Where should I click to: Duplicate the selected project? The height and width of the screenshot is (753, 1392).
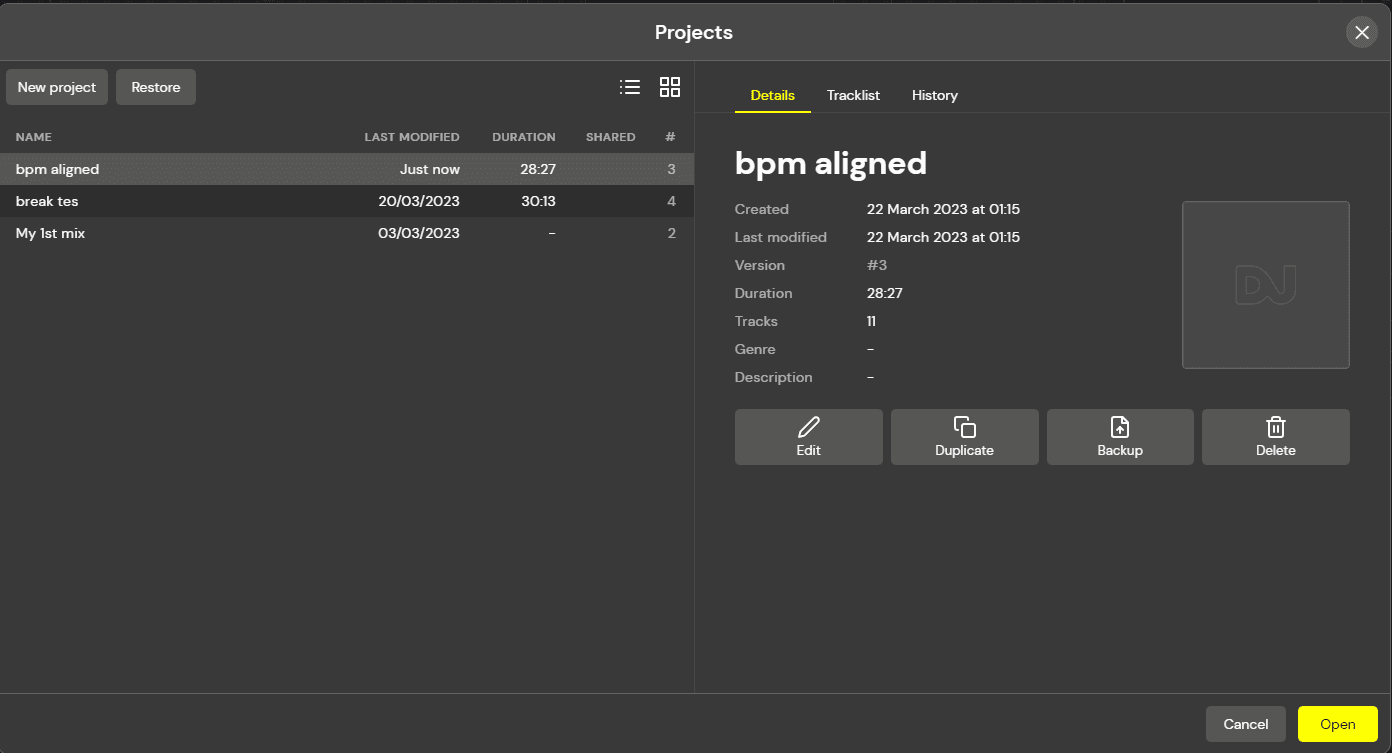click(965, 437)
